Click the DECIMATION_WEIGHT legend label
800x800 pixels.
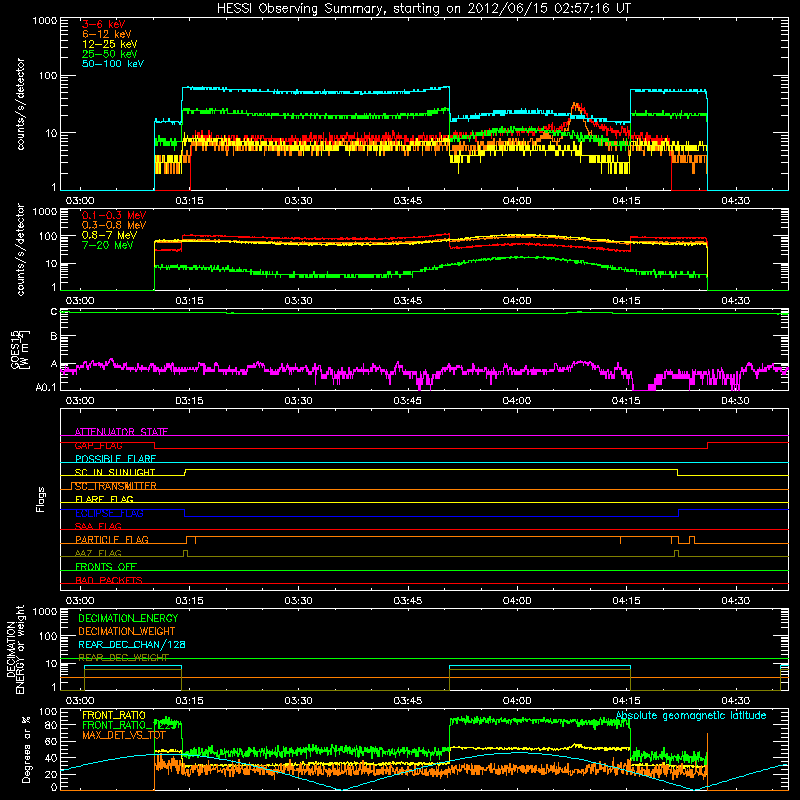pos(127,631)
